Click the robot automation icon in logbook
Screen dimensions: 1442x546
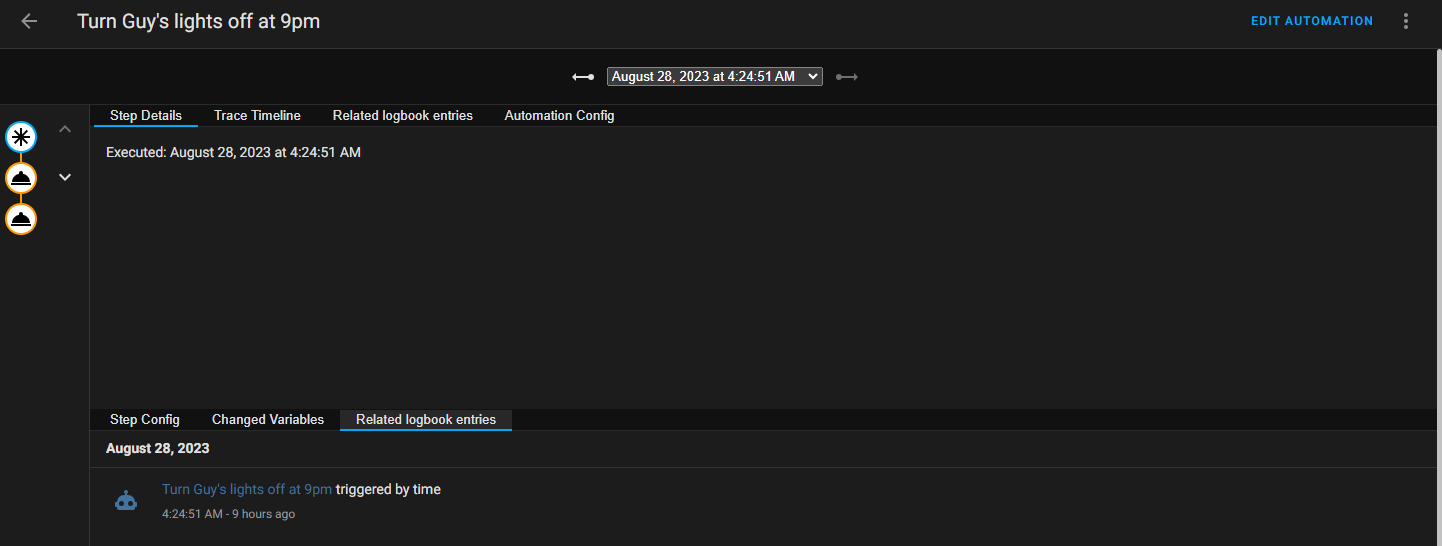pyautogui.click(x=126, y=501)
